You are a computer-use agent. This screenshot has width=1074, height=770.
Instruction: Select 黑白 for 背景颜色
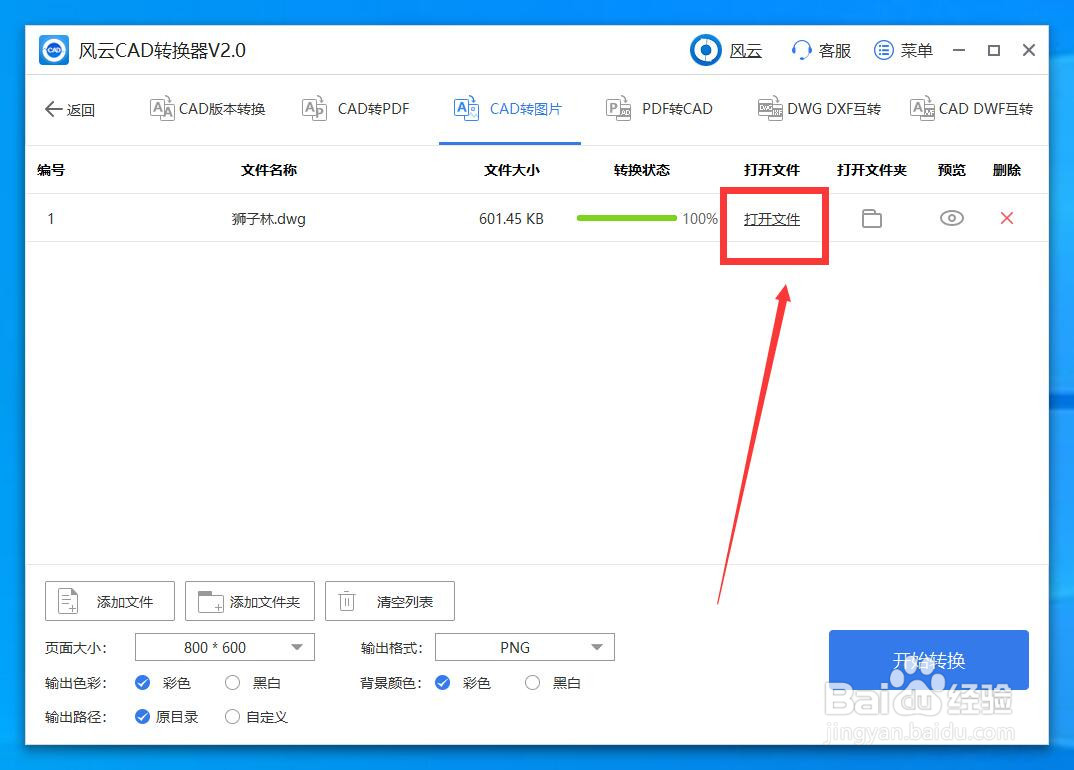(532, 683)
